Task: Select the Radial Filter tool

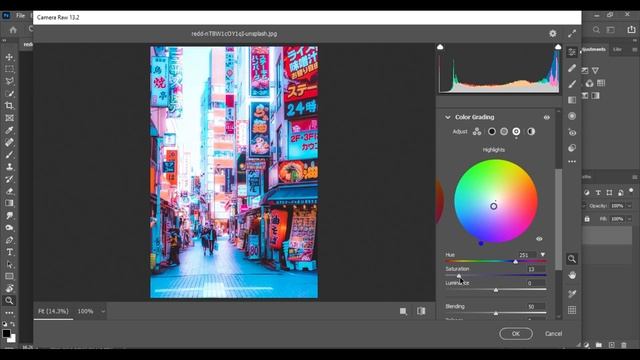Action: click(x=572, y=116)
